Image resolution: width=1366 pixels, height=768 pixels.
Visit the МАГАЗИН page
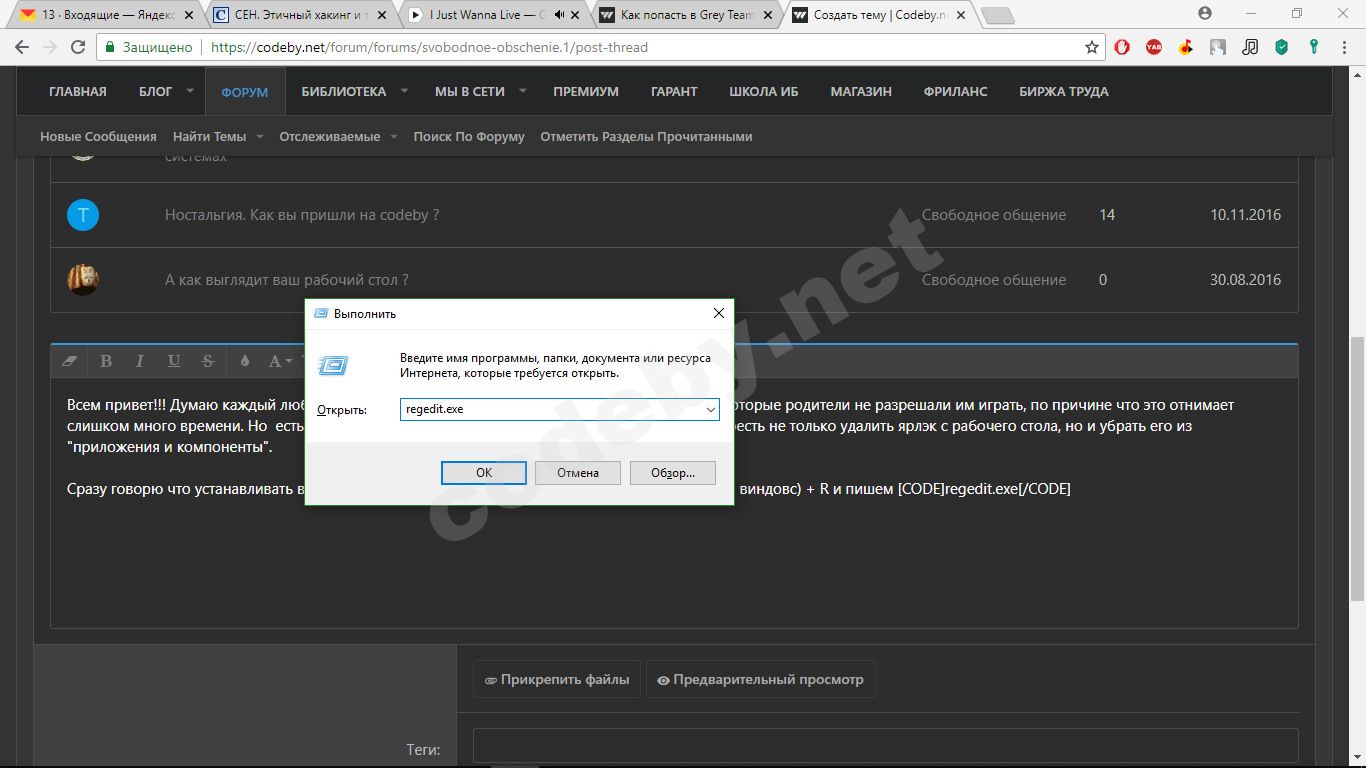click(x=861, y=92)
